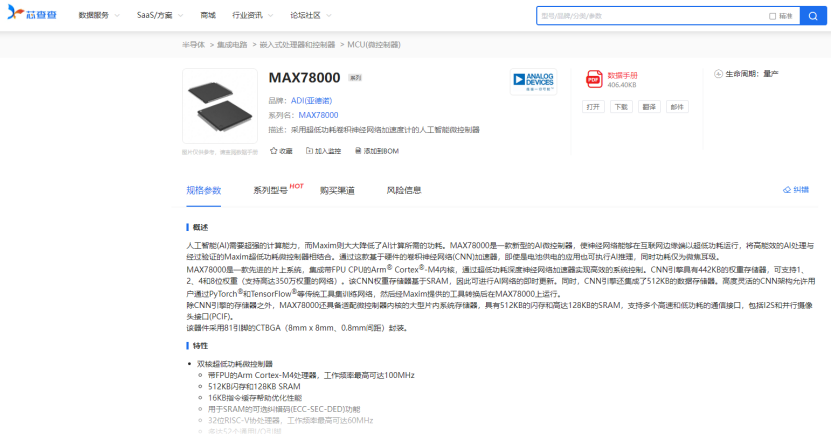Click the '16KB指令缓存' list item
The width and height of the screenshot is (831, 435).
(254, 398)
